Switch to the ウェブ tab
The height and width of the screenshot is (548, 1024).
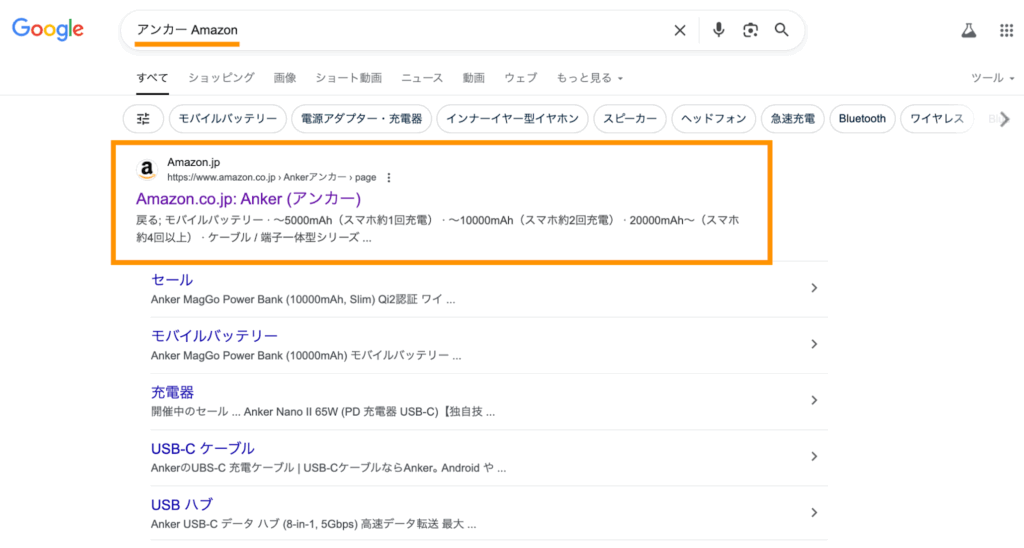point(520,78)
